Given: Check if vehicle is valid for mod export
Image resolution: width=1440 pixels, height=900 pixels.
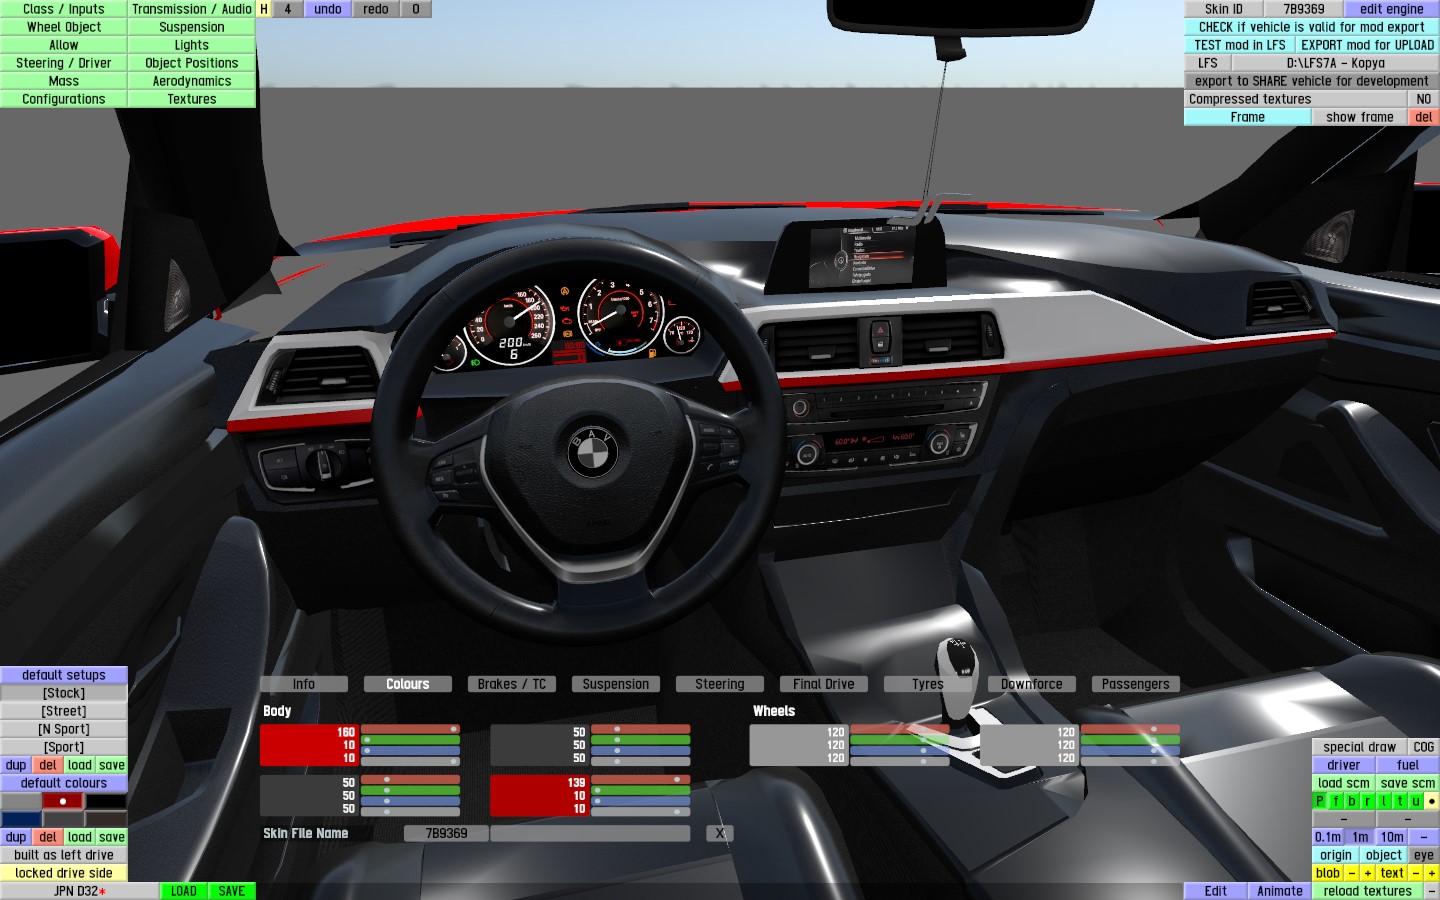Looking at the screenshot, I should tap(1312, 27).
